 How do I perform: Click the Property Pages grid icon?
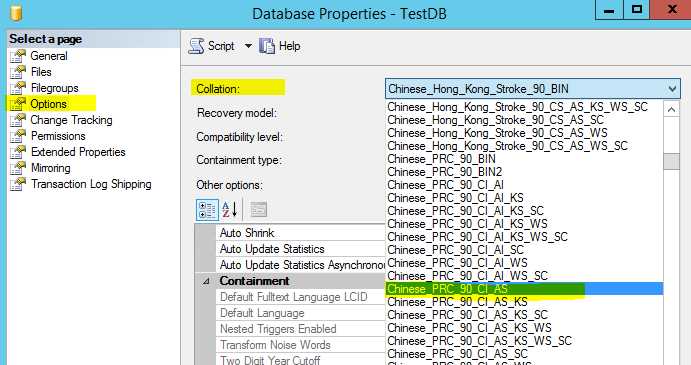coord(259,210)
